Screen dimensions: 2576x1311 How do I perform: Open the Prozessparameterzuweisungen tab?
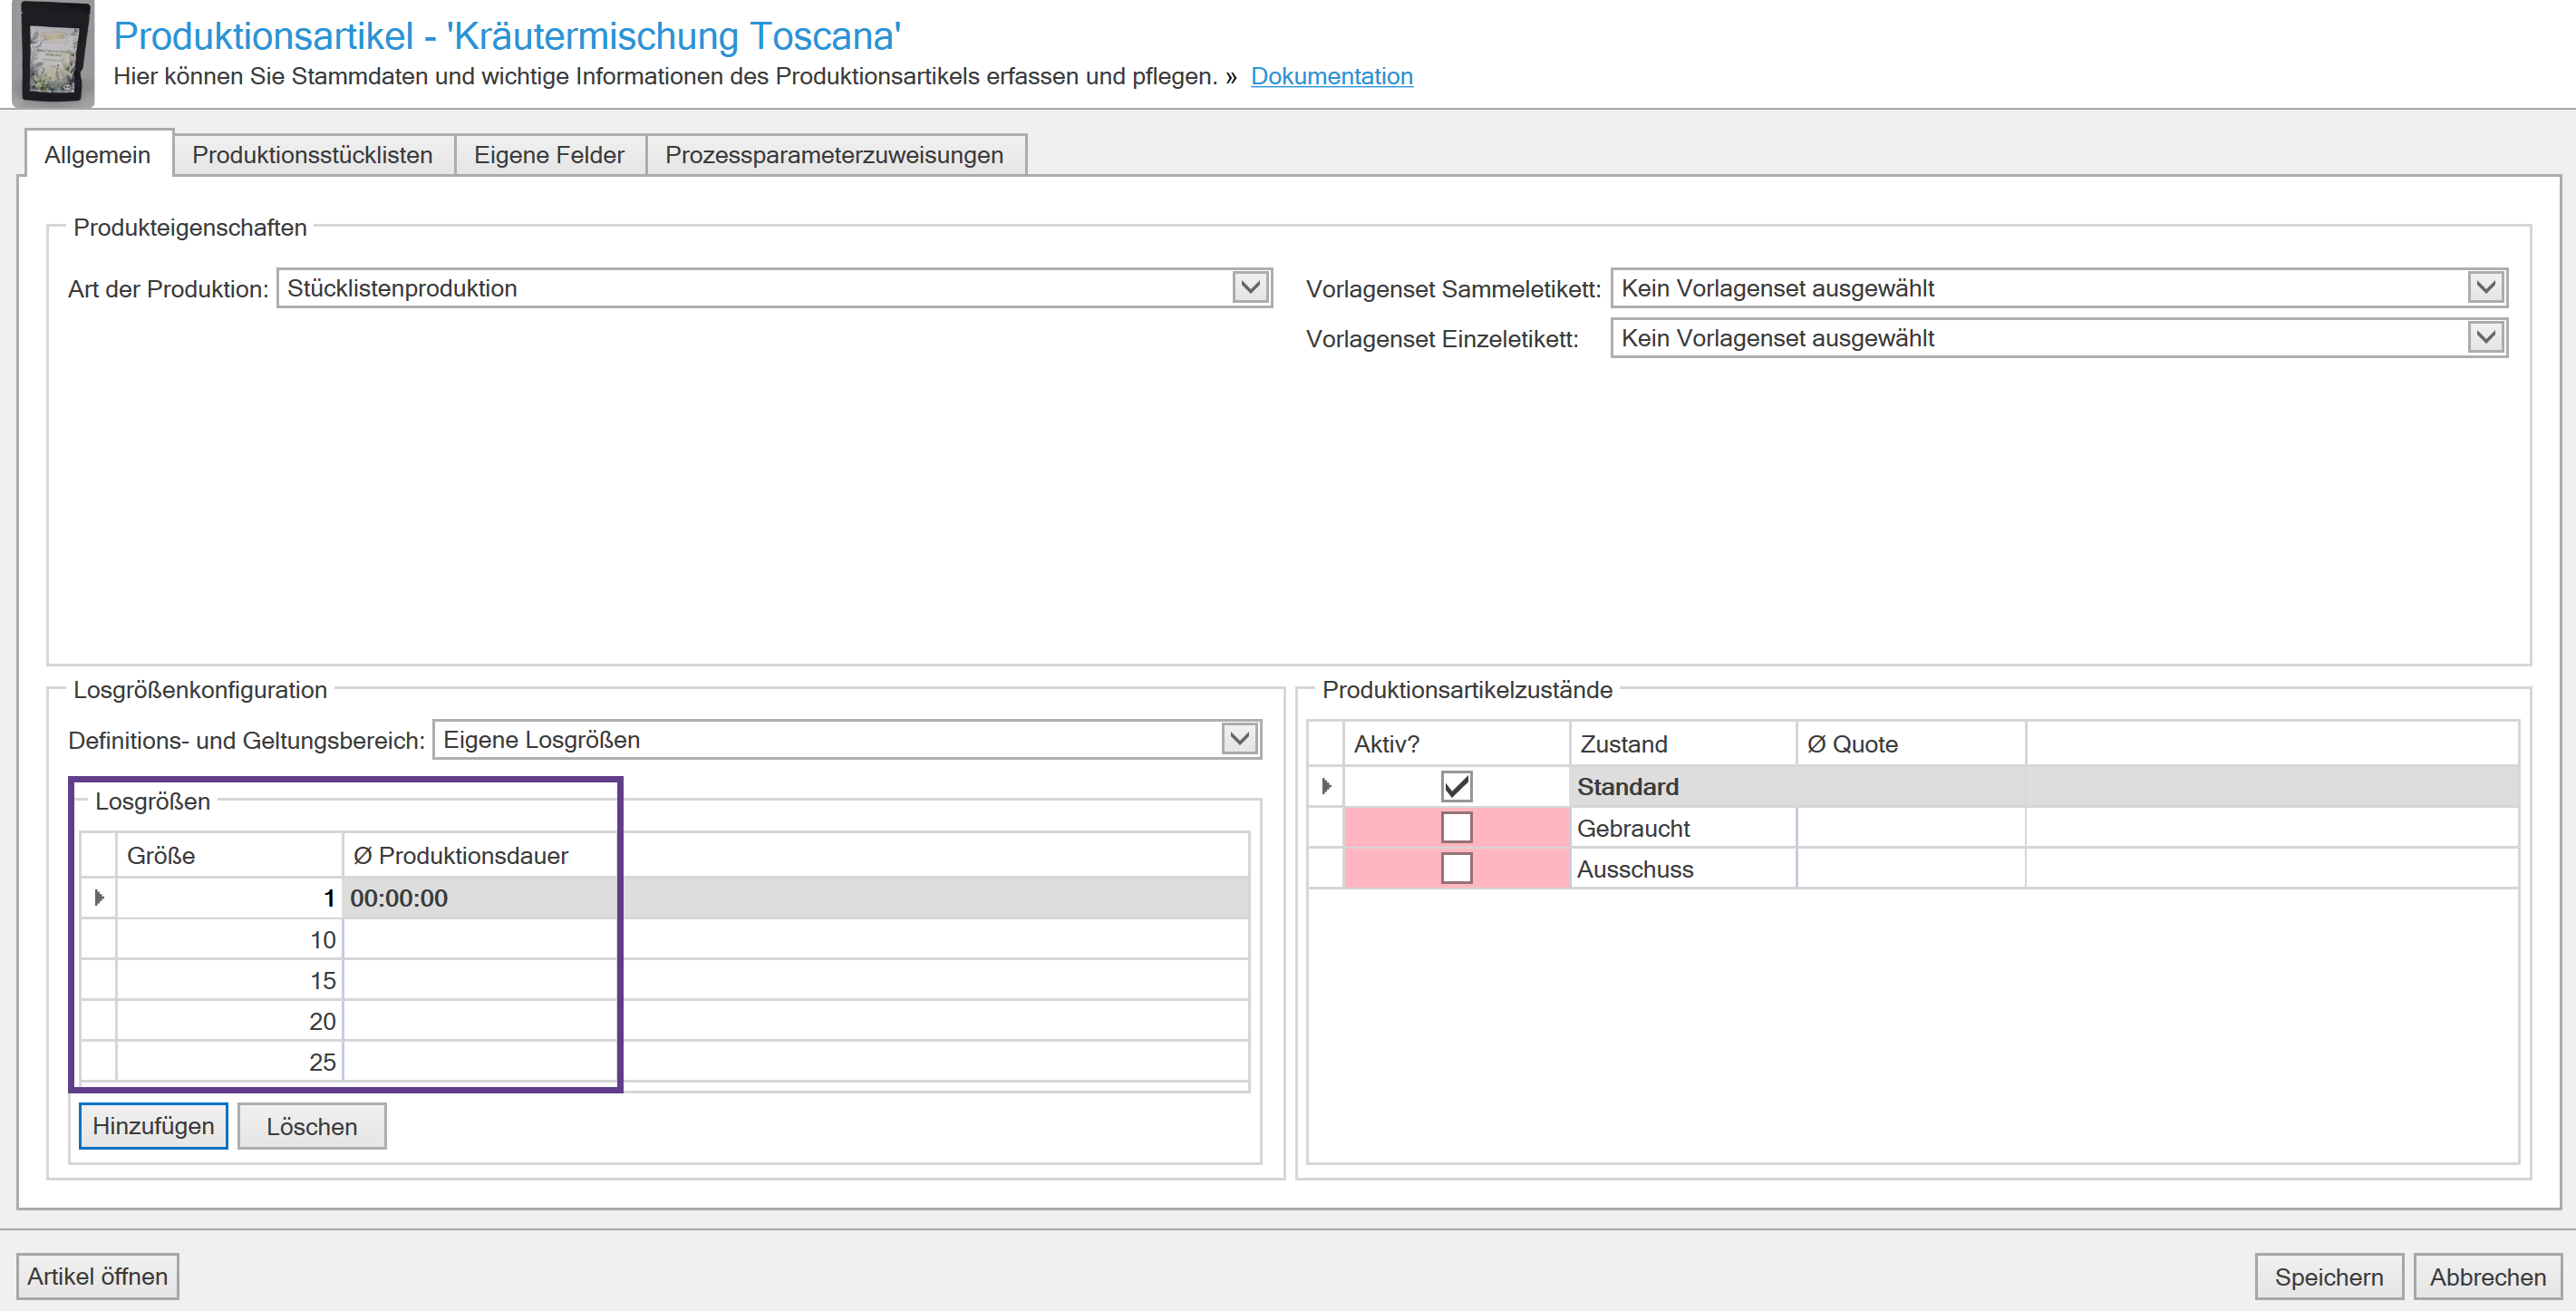834,155
